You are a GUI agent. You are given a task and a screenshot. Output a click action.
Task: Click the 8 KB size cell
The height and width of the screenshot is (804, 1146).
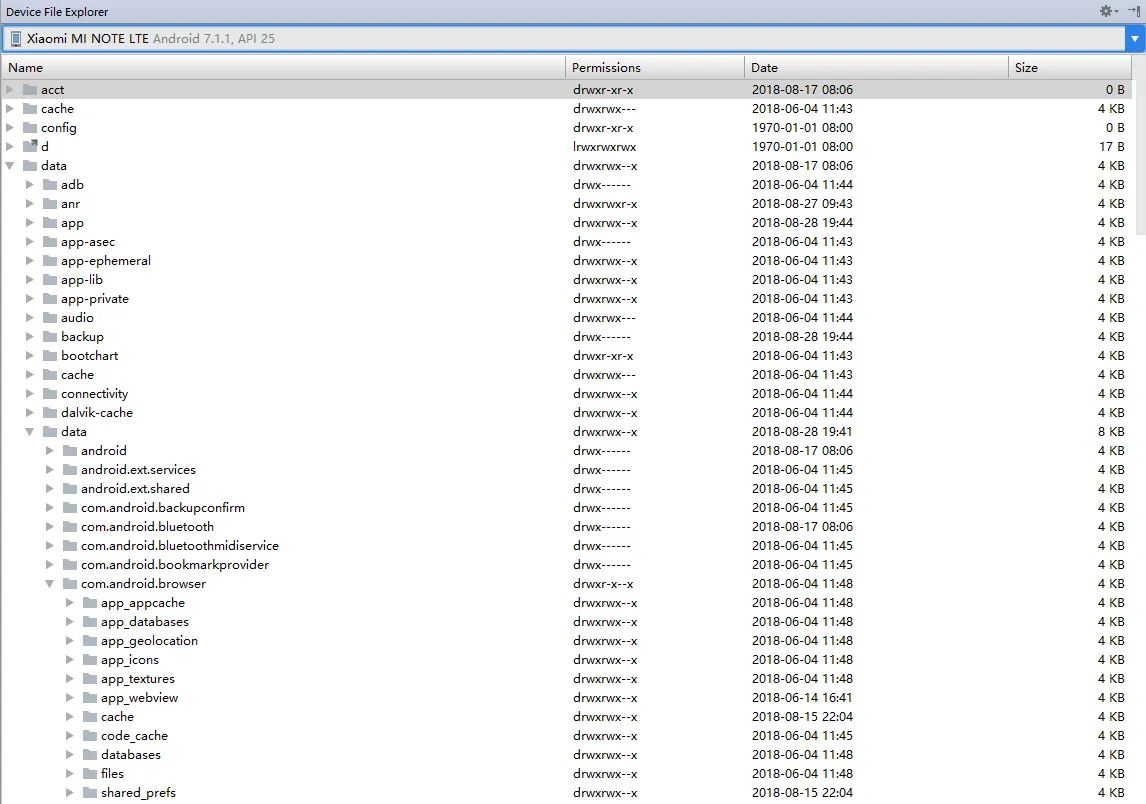[1110, 431]
